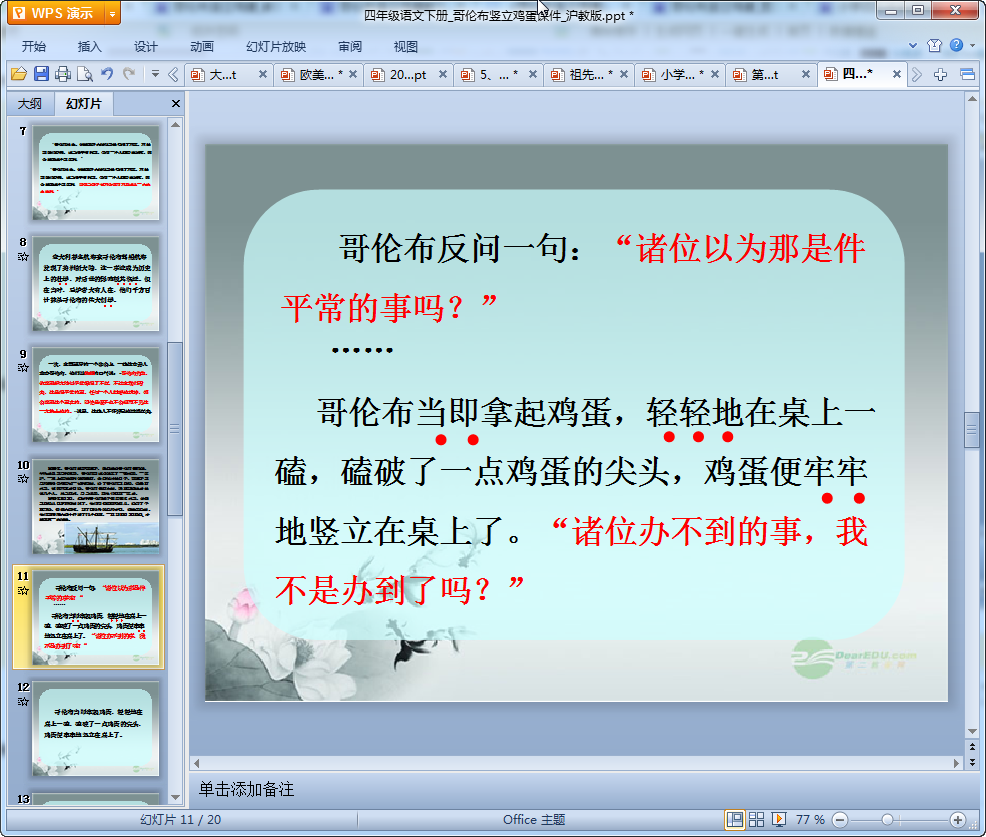Open the 动画 ribbon tab
This screenshot has width=986, height=837.
(202, 47)
